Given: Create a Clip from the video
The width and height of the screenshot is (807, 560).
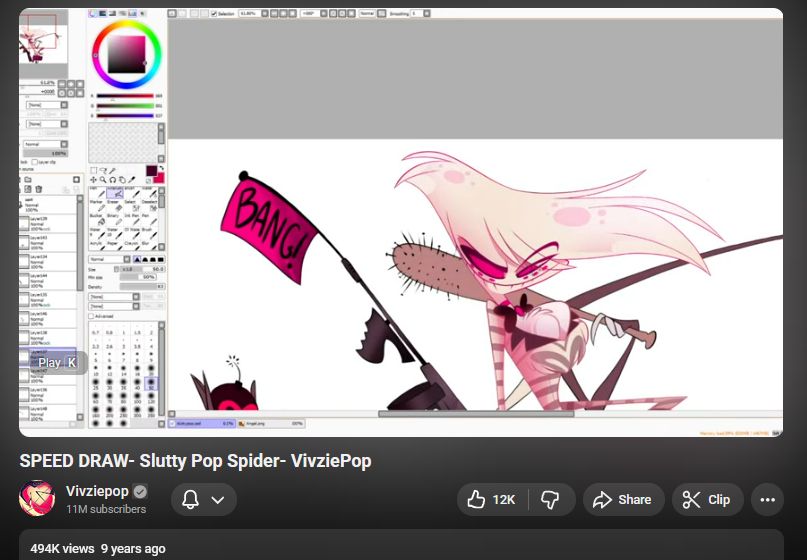Looking at the screenshot, I should pyautogui.click(x=707, y=499).
